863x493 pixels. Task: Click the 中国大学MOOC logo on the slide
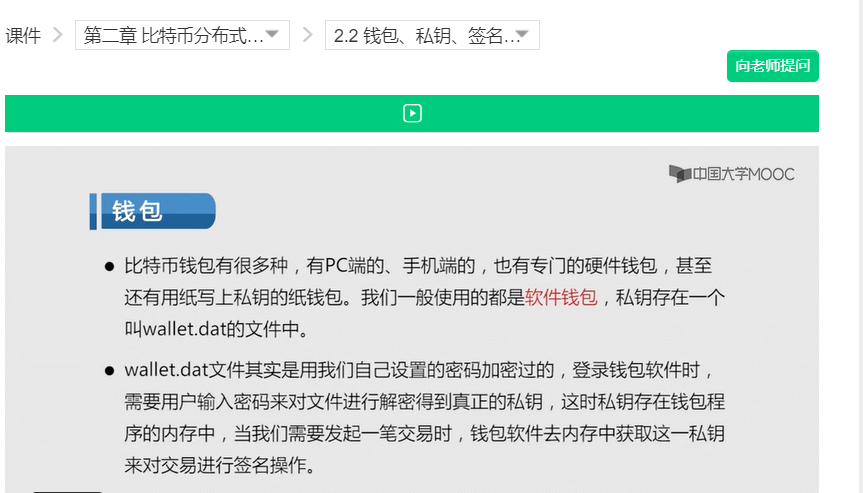click(731, 174)
